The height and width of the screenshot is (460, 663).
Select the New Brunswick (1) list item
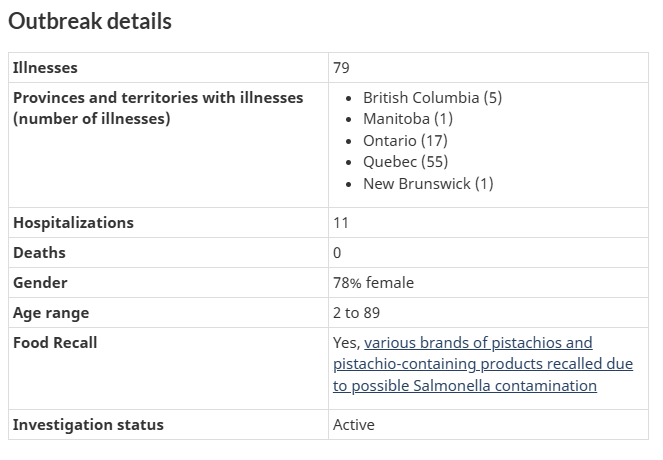[x=428, y=183]
